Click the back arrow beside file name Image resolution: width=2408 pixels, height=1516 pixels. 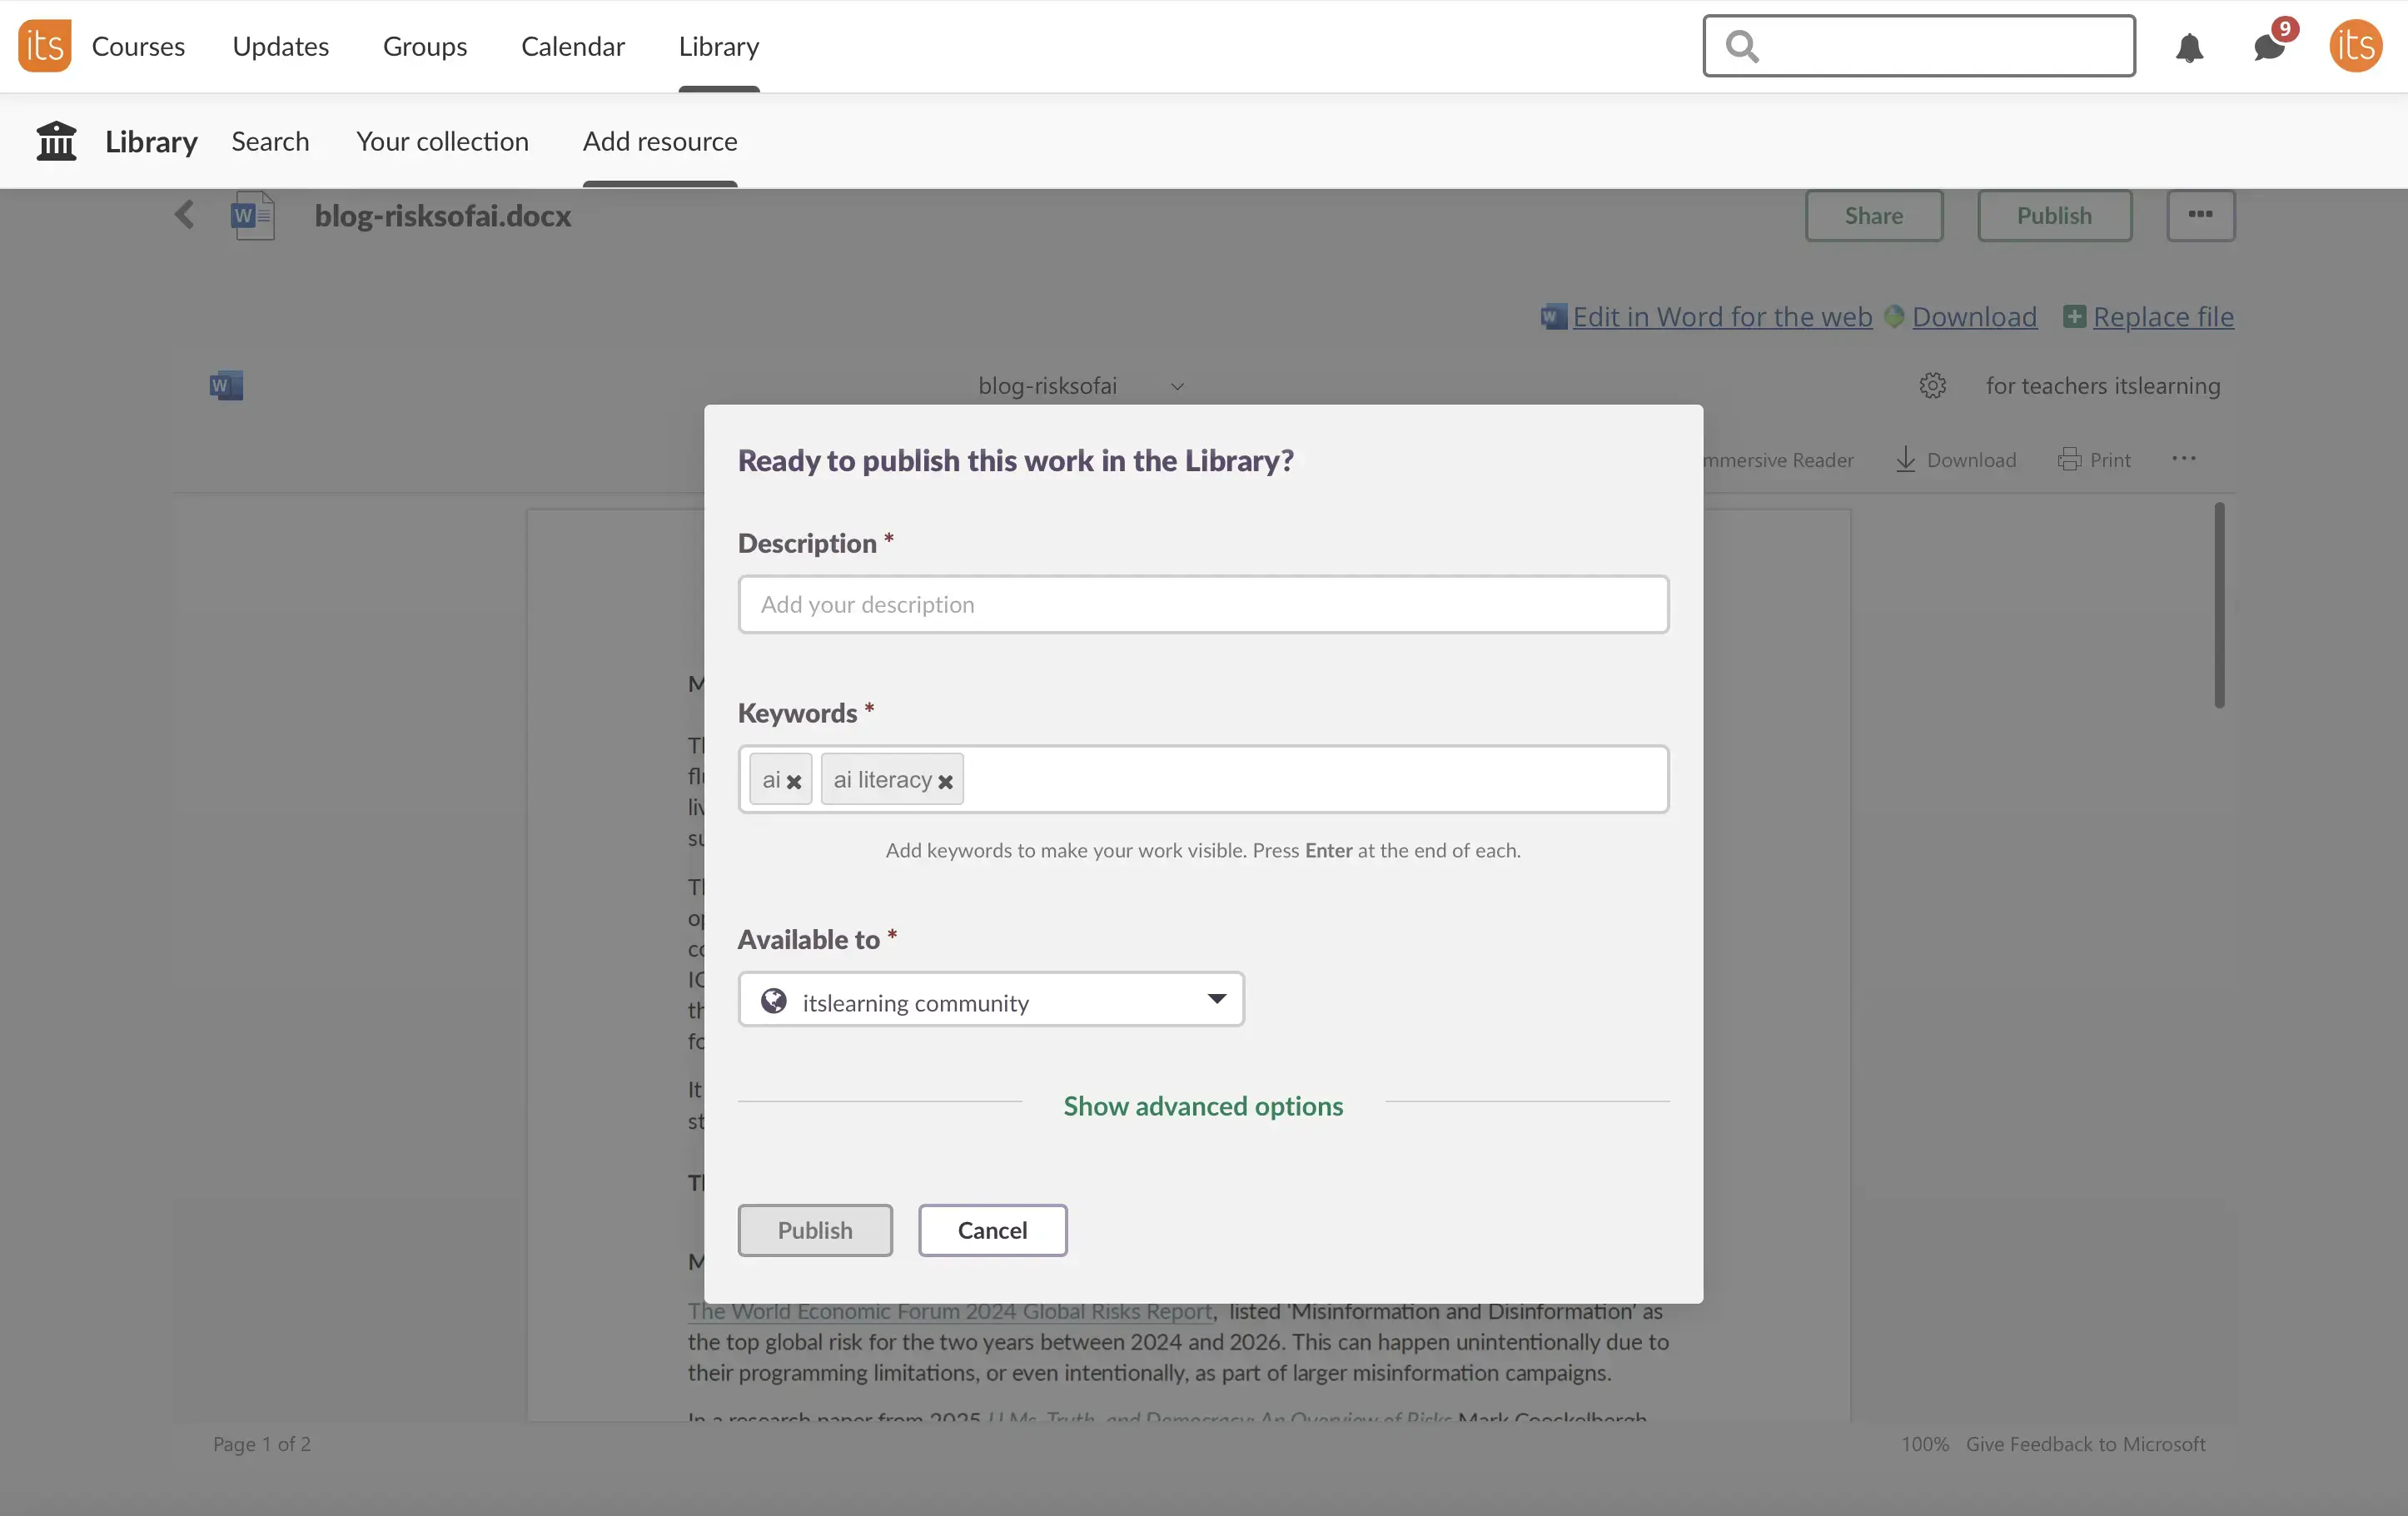(184, 215)
